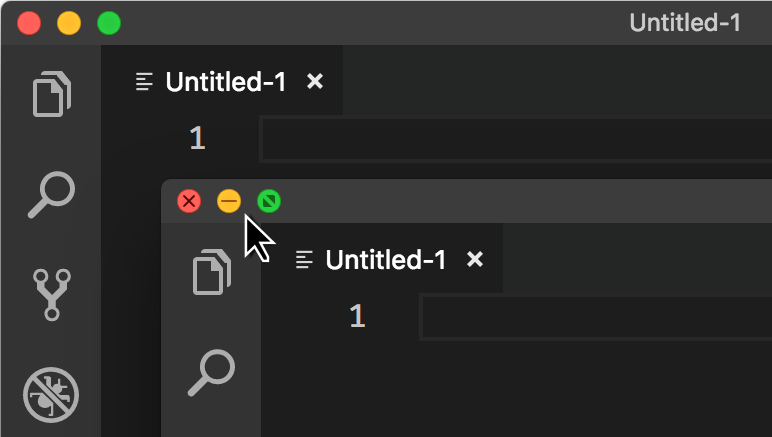The image size is (772, 437).
Task: Open Explorer in the foreground window's activity bar
Action: click(212, 272)
